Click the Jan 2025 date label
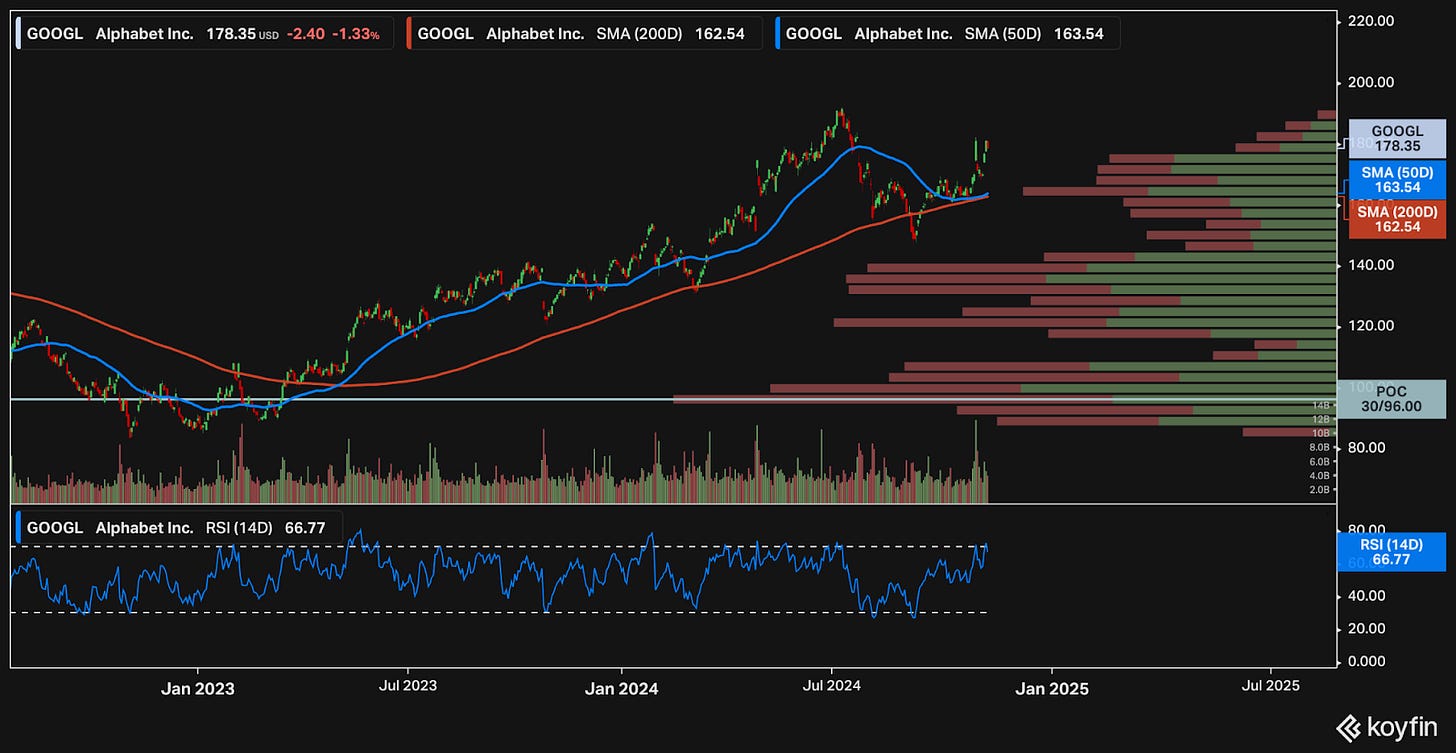The width and height of the screenshot is (1456, 753). 1051,688
